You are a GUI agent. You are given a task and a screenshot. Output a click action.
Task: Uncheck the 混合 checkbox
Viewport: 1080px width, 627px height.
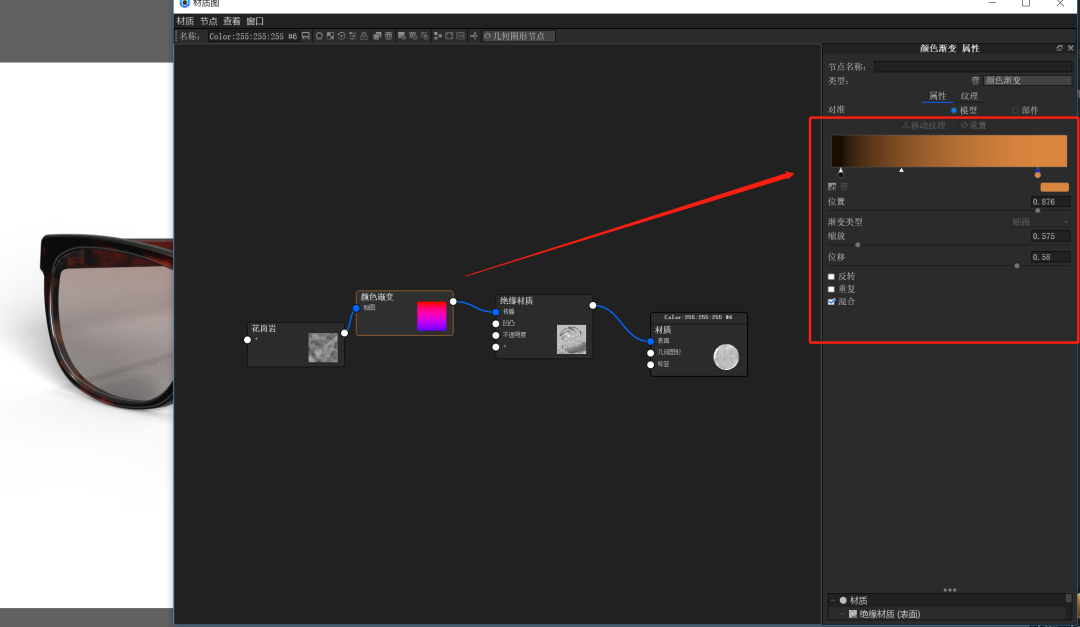click(x=831, y=302)
